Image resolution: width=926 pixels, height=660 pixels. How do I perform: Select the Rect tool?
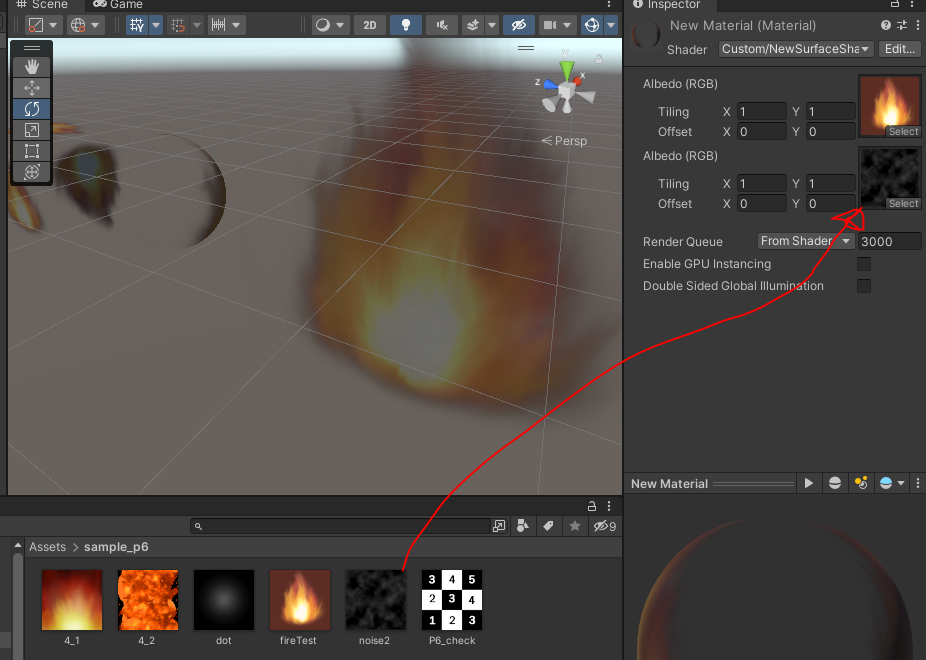tap(32, 151)
